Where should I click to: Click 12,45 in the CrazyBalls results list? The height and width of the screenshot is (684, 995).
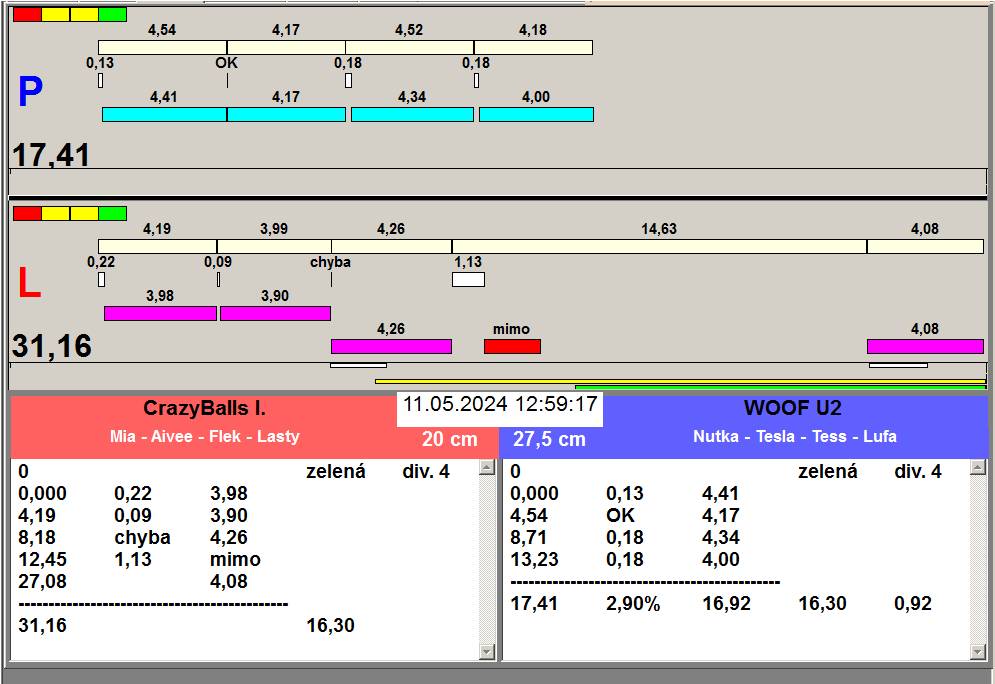42,559
